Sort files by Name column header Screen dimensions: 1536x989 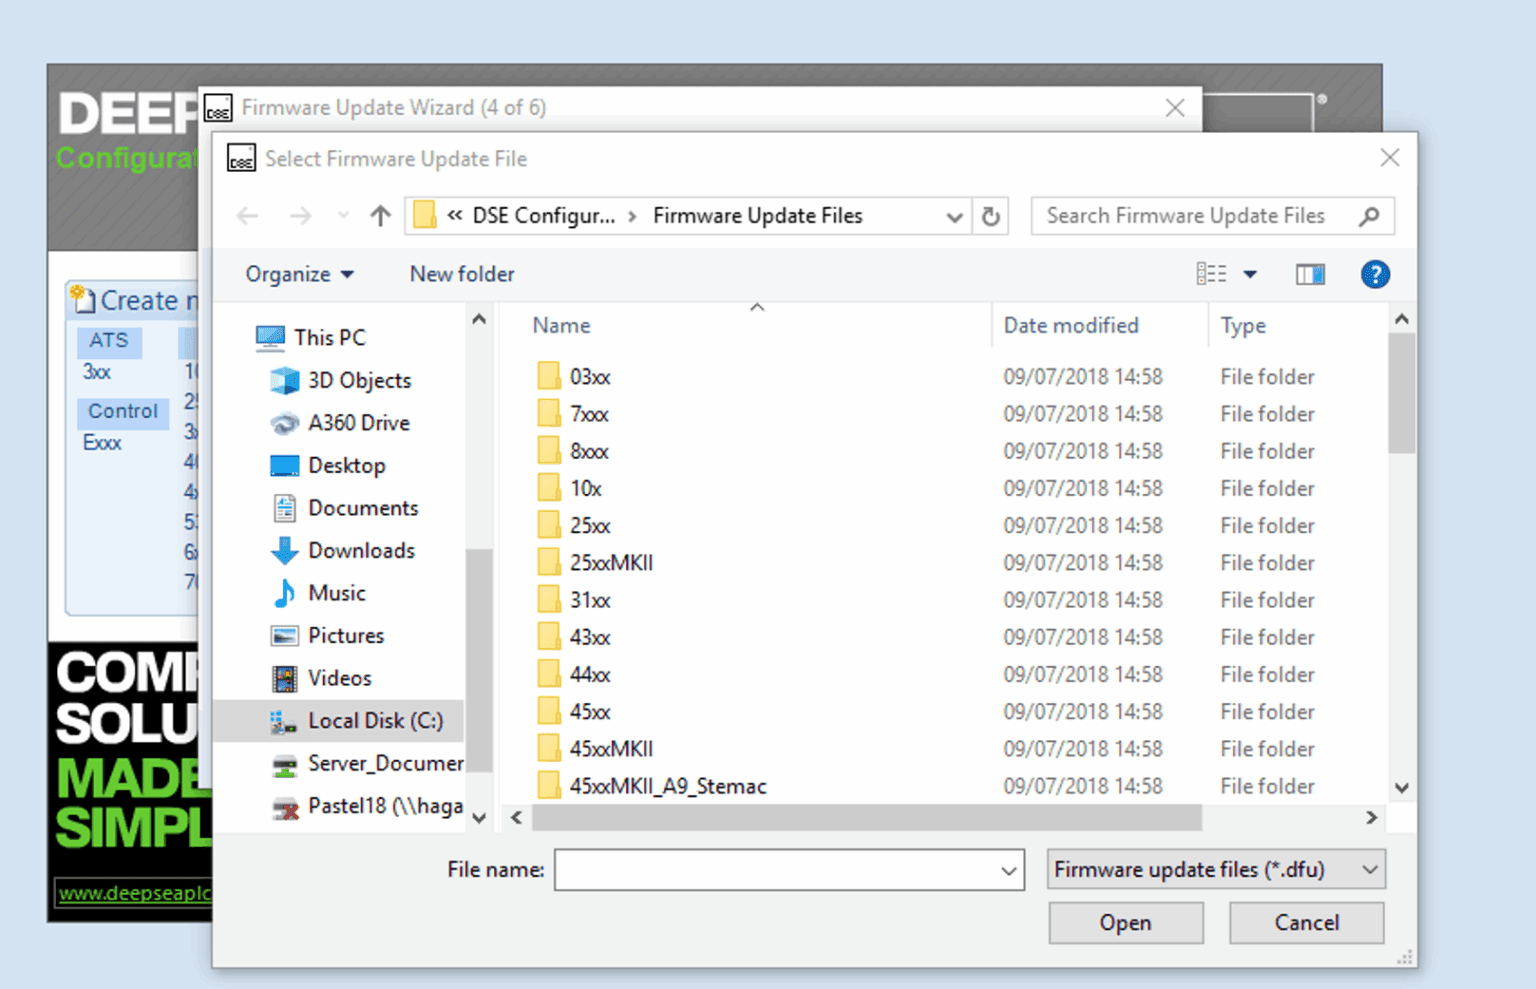coord(561,326)
